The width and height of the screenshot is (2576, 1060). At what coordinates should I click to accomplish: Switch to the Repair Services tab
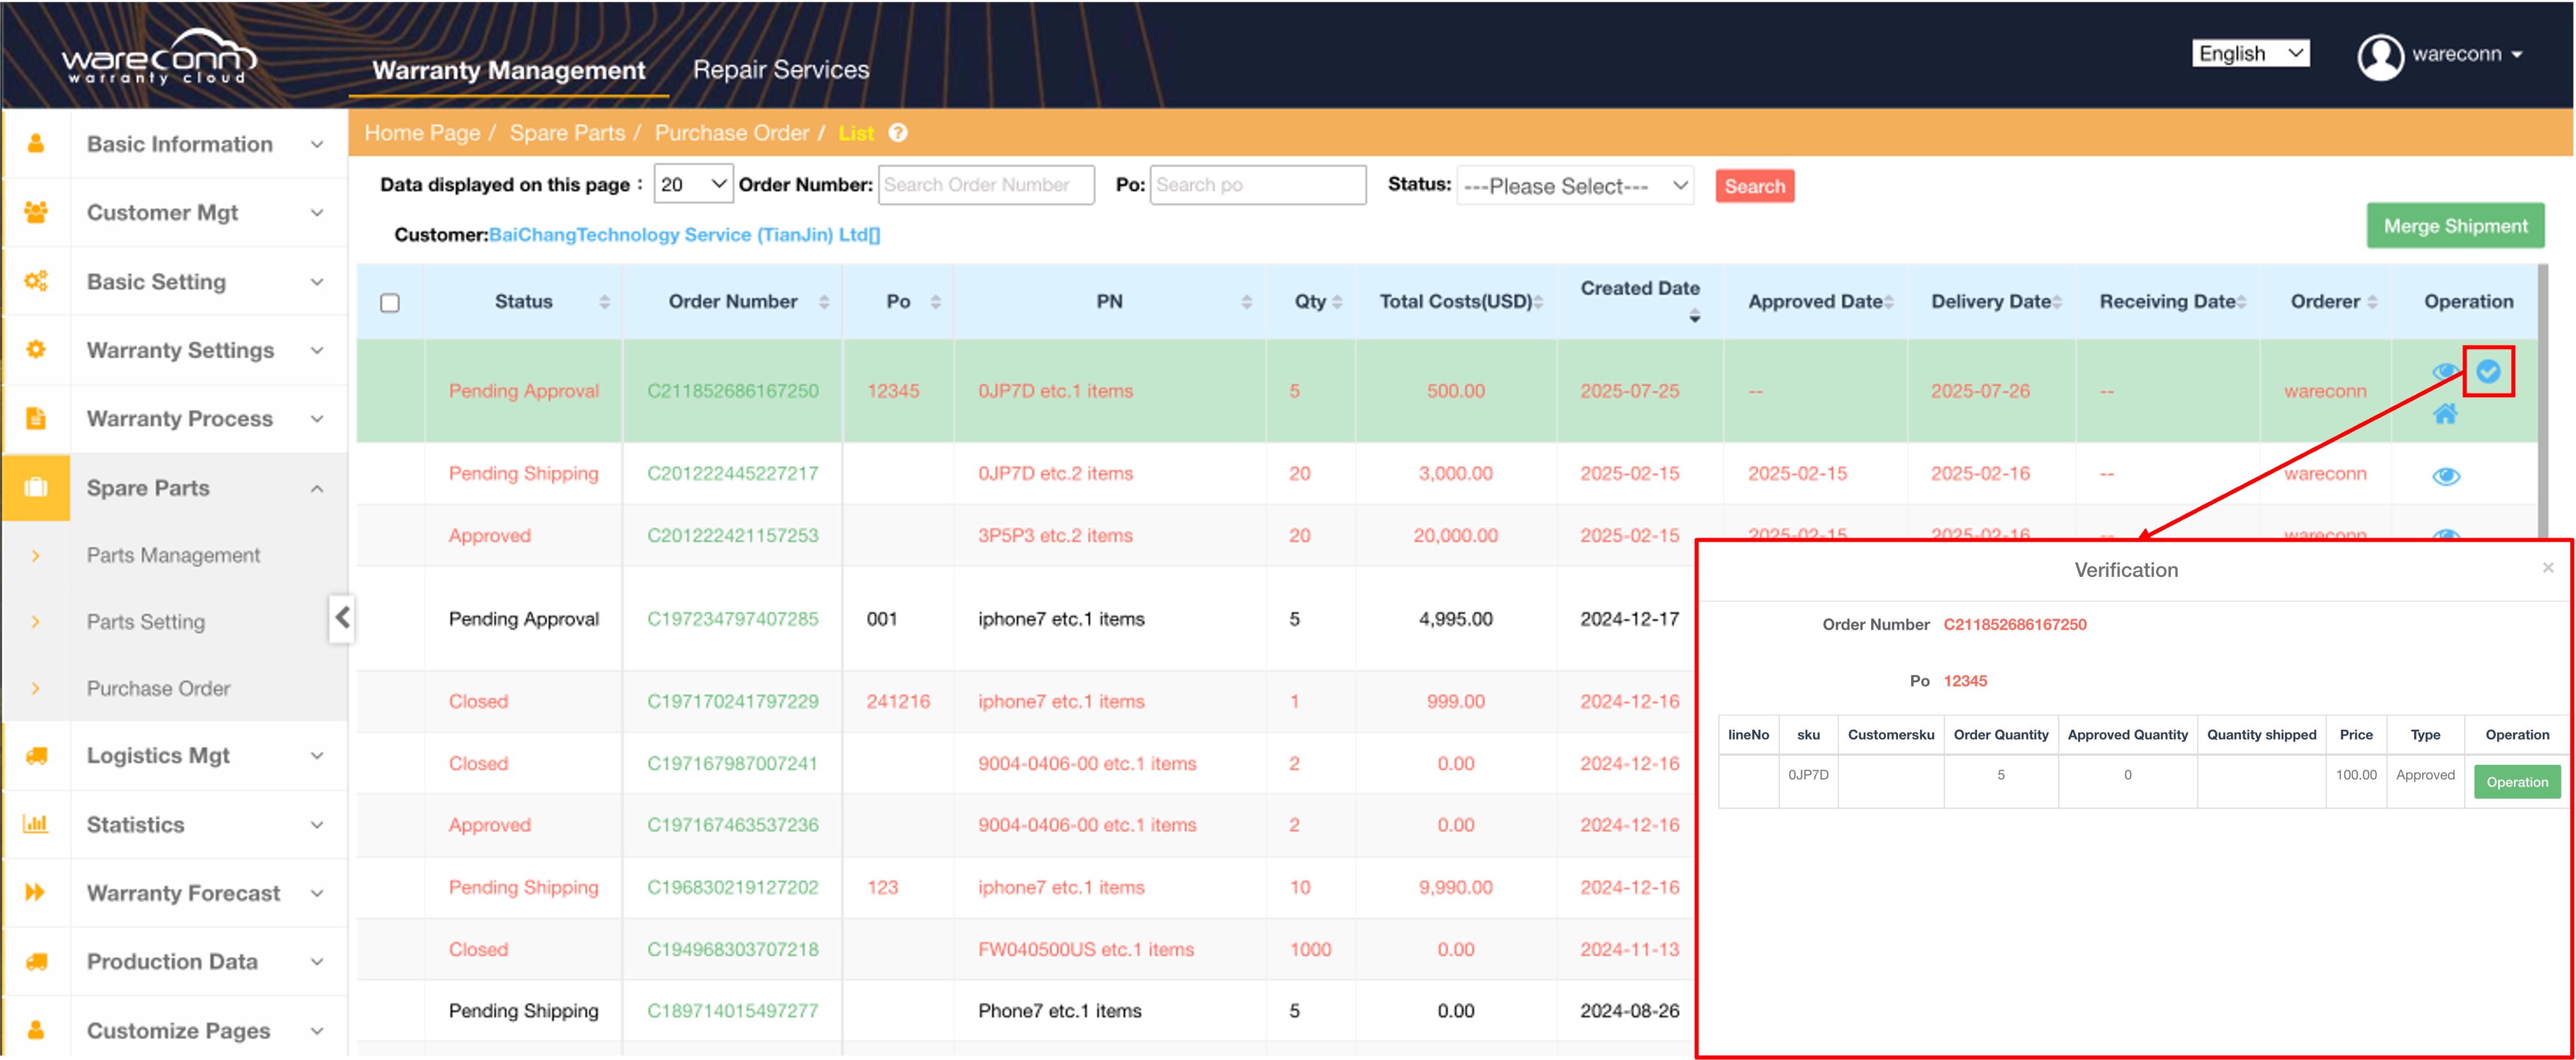780,70
